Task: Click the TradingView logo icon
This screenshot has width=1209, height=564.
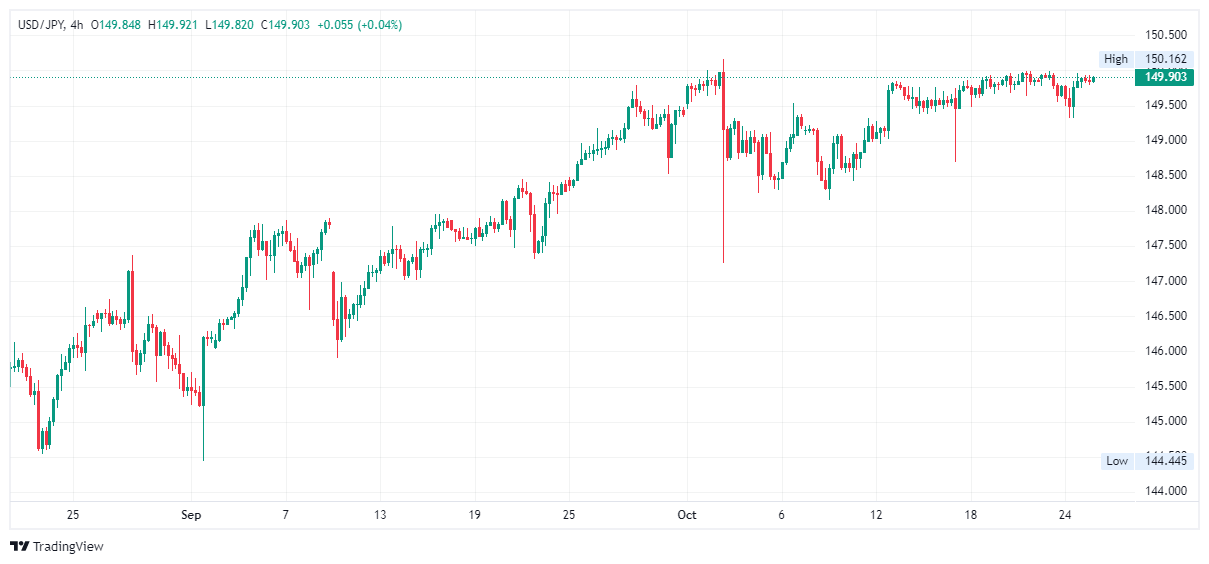Action: pyautogui.click(x=19, y=546)
